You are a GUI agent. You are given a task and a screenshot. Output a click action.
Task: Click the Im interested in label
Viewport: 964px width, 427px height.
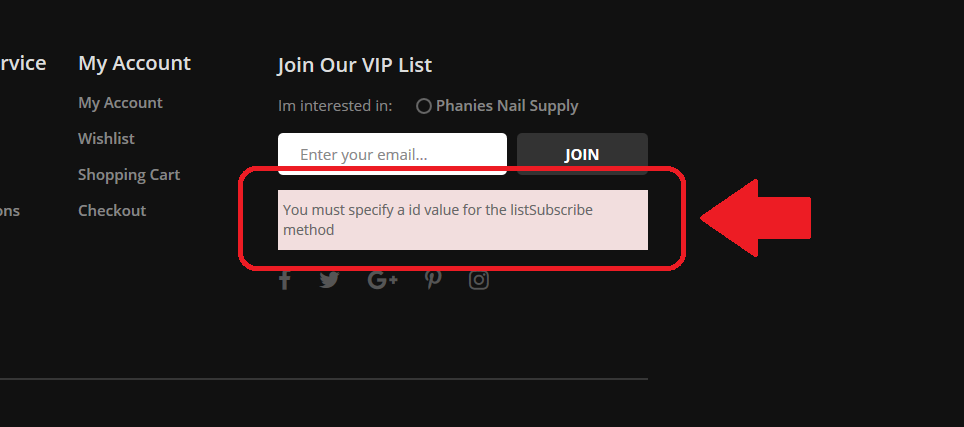pyautogui.click(x=335, y=106)
